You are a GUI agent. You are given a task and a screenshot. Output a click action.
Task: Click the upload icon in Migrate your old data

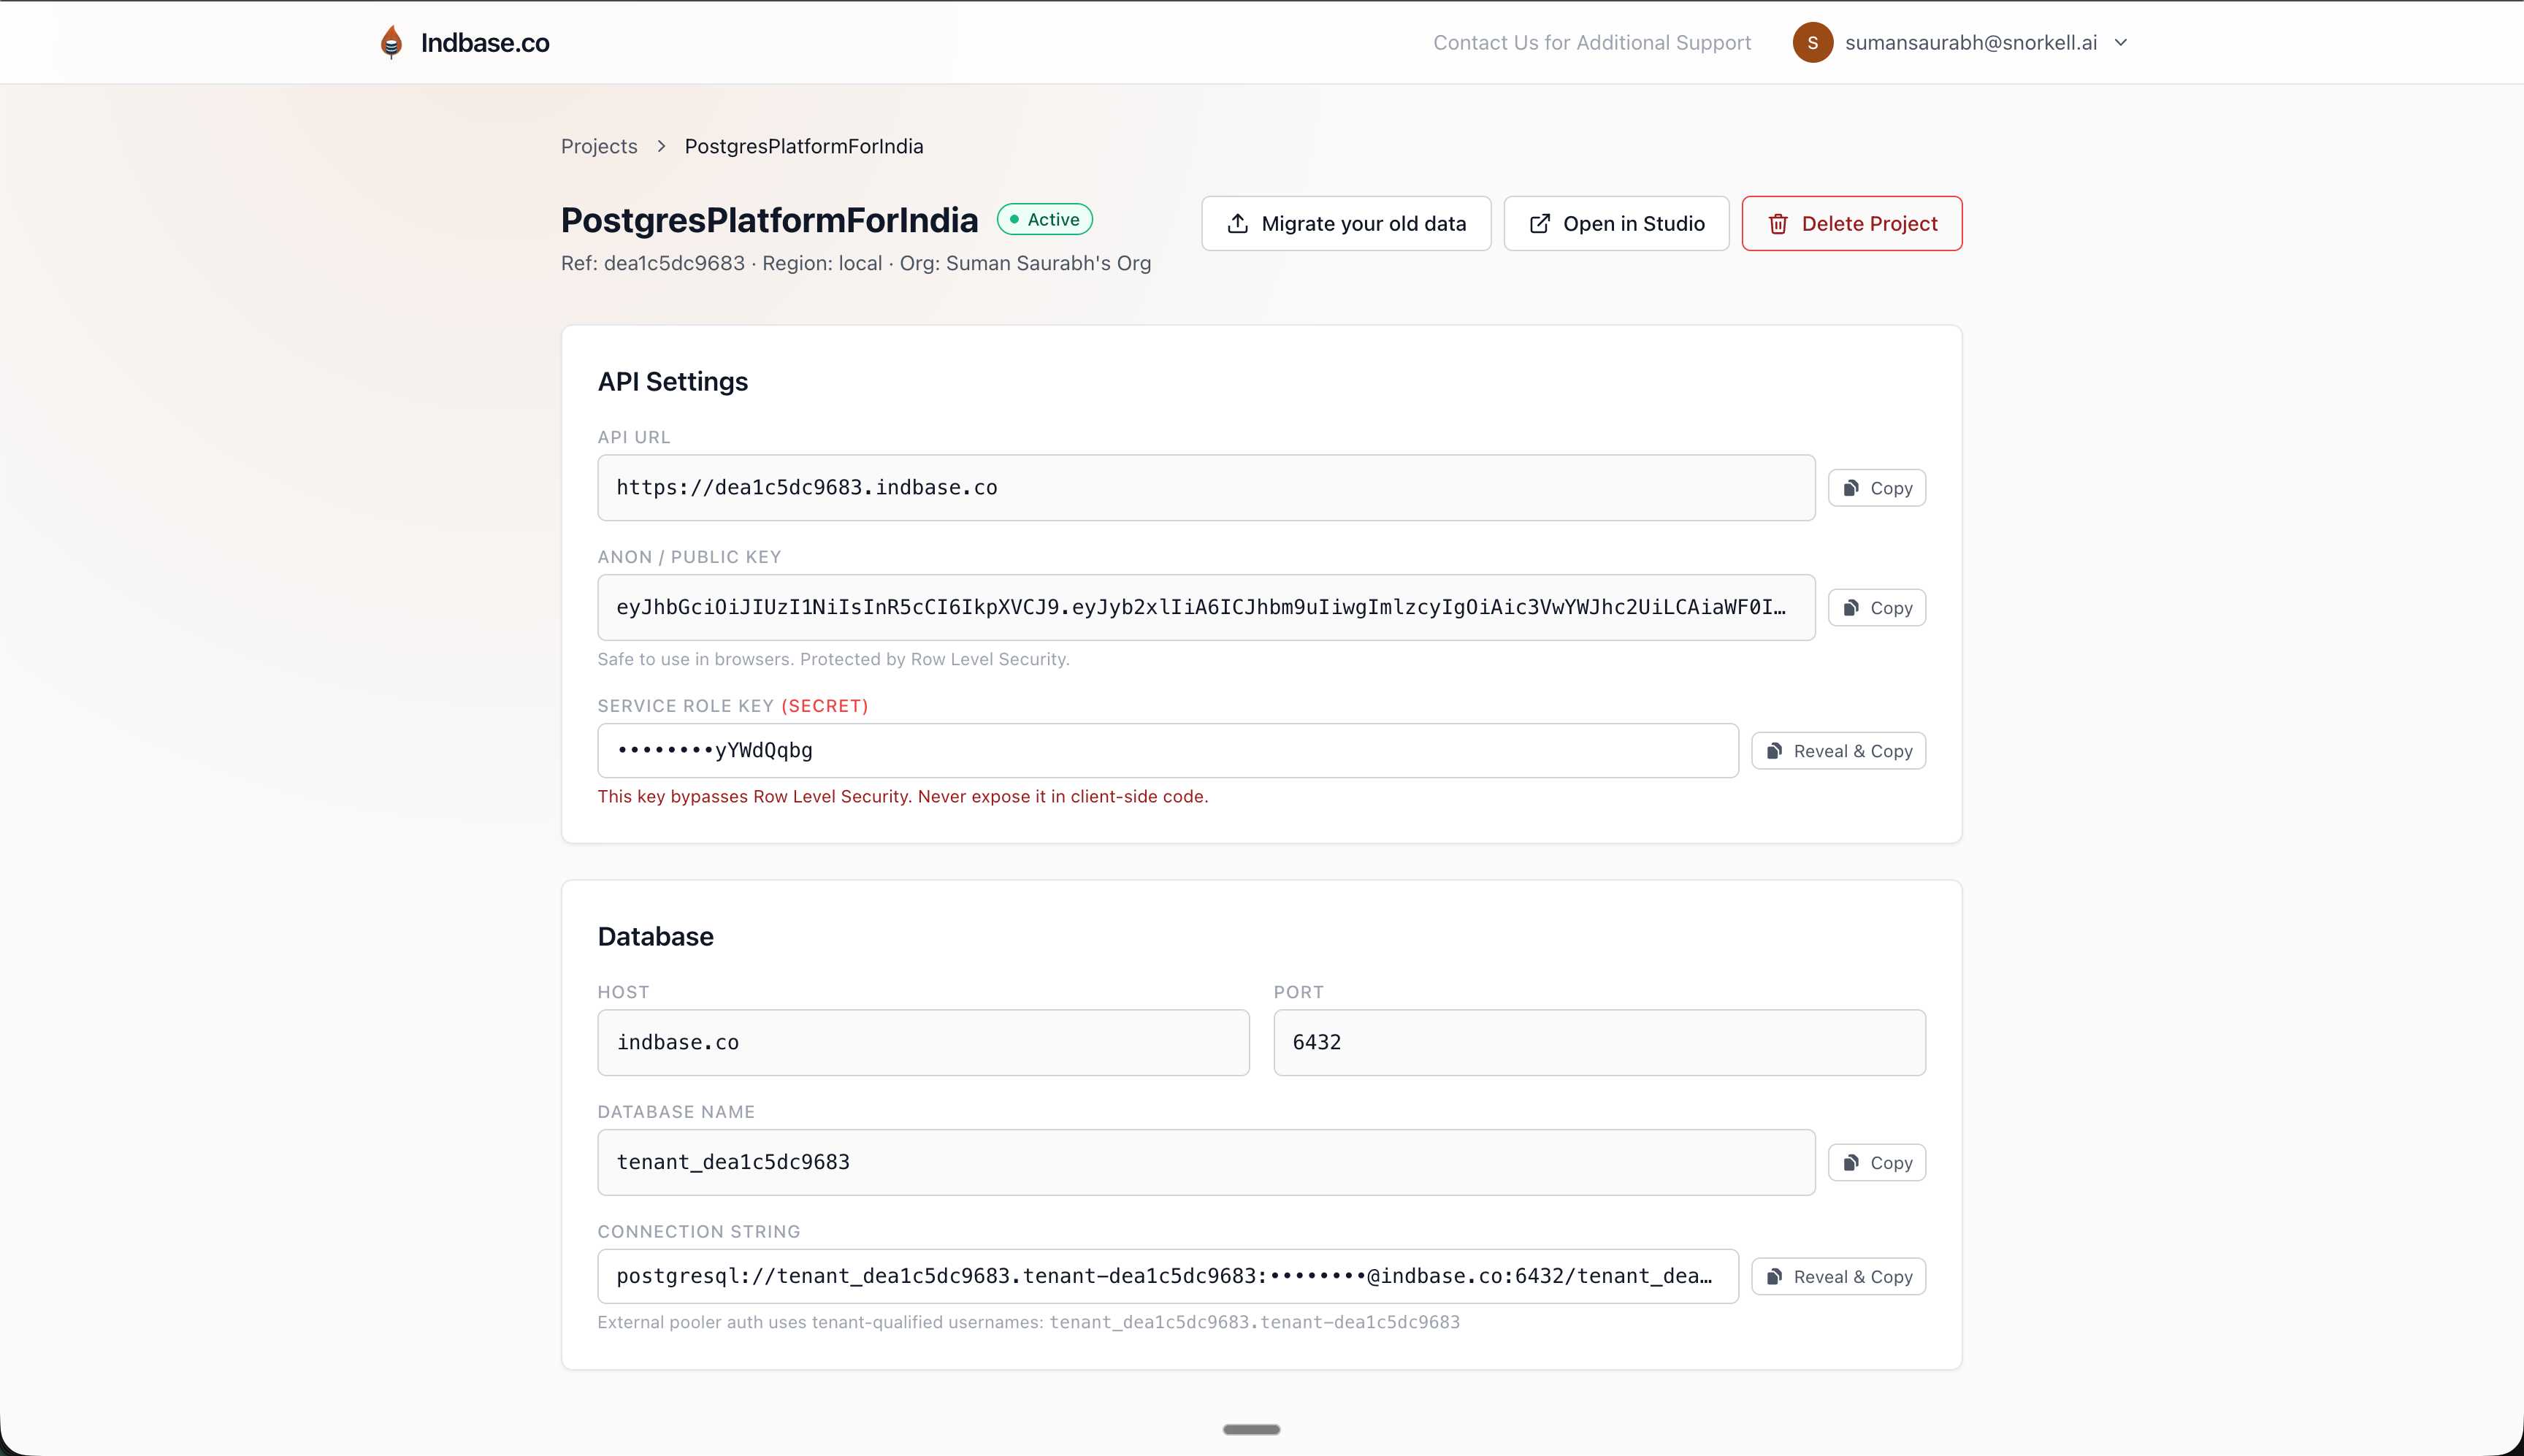click(1239, 223)
